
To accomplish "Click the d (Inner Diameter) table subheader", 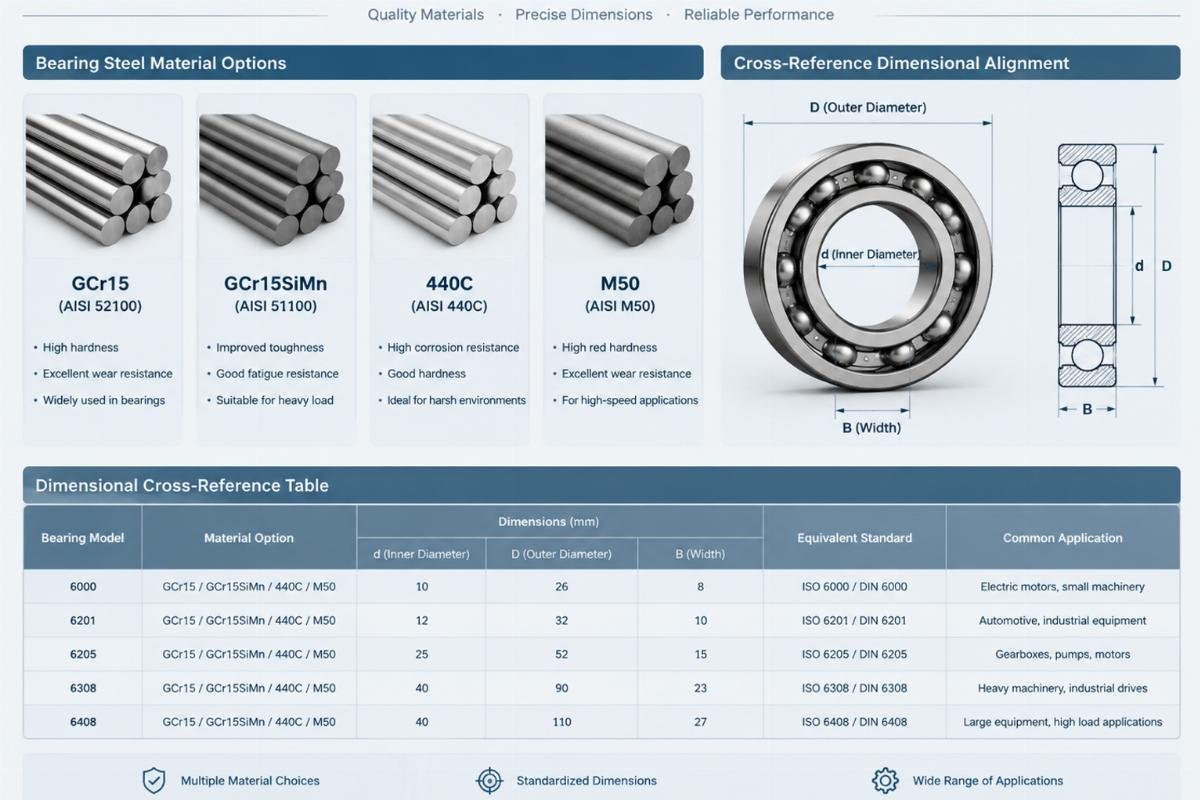I will point(421,554).
